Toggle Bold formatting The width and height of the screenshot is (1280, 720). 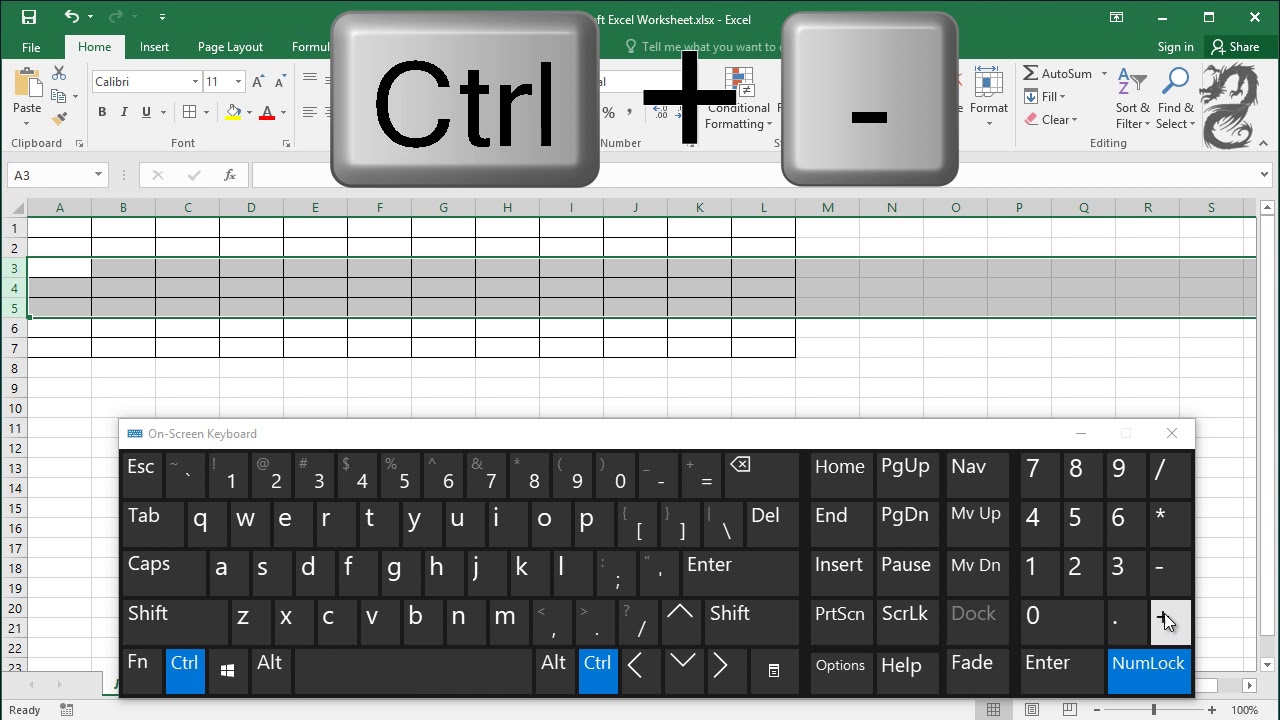pyautogui.click(x=102, y=112)
